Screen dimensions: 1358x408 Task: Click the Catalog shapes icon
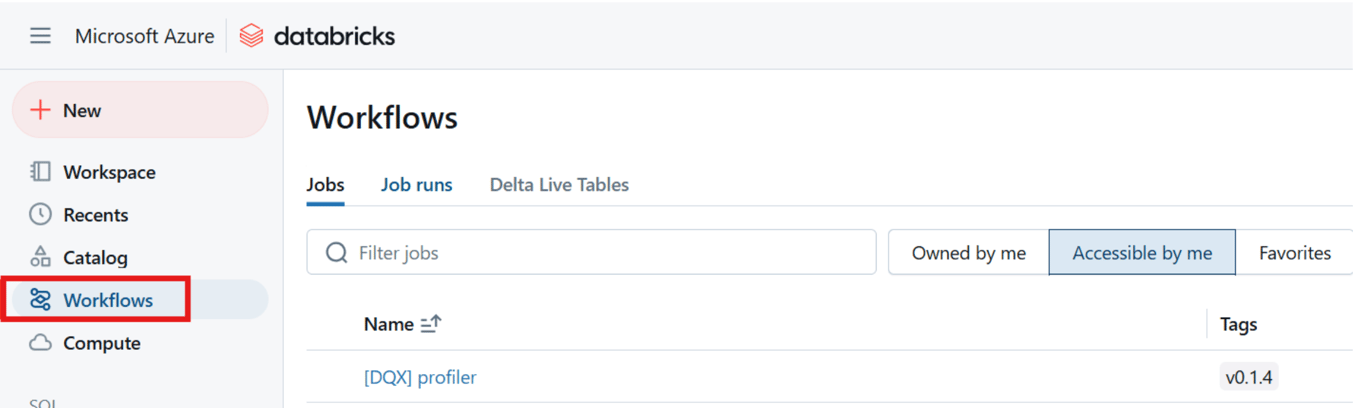[x=40, y=257]
